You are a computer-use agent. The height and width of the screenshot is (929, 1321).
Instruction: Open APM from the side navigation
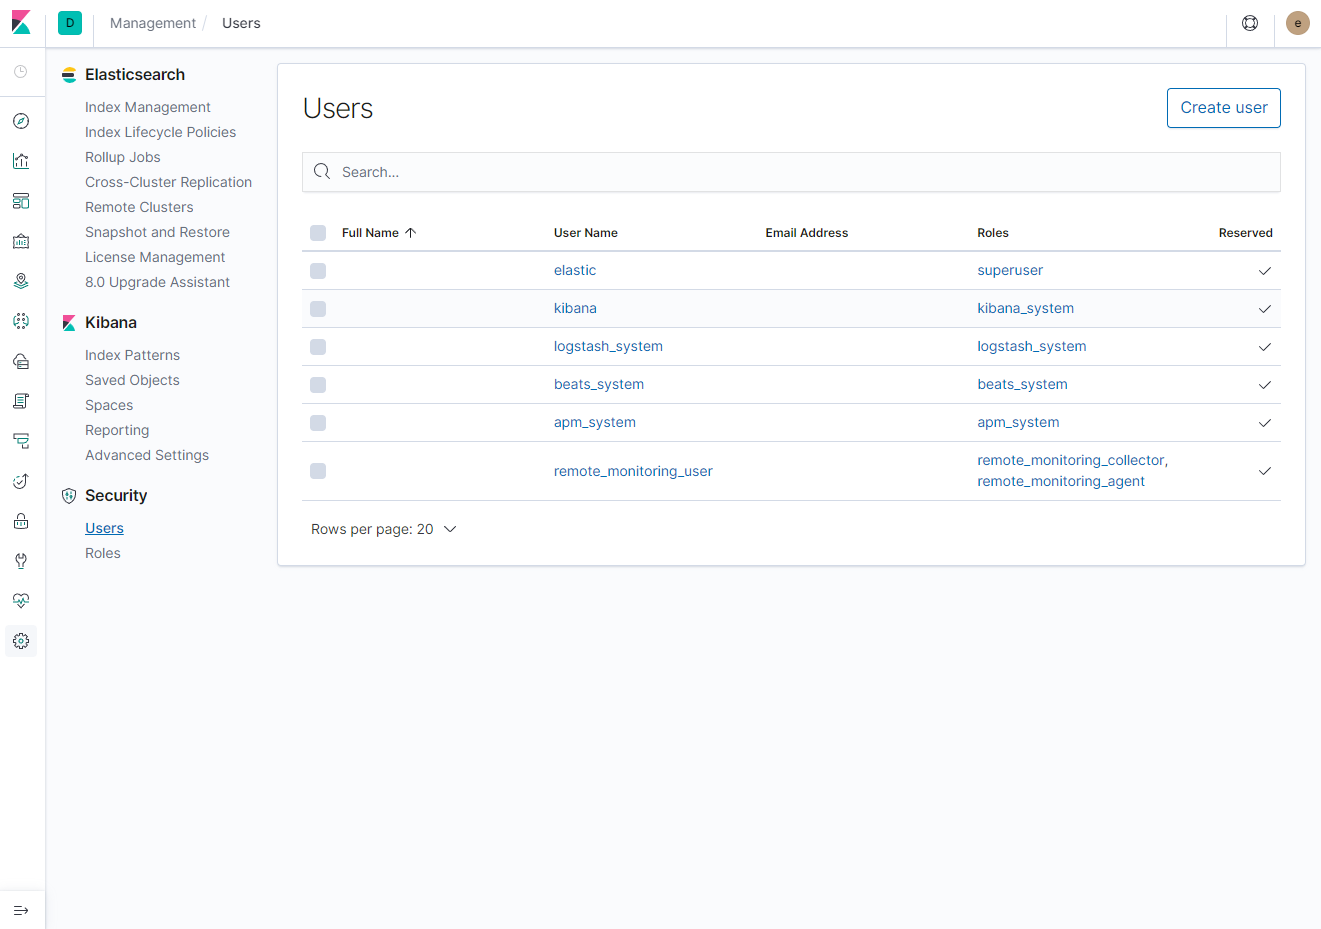pos(21,441)
